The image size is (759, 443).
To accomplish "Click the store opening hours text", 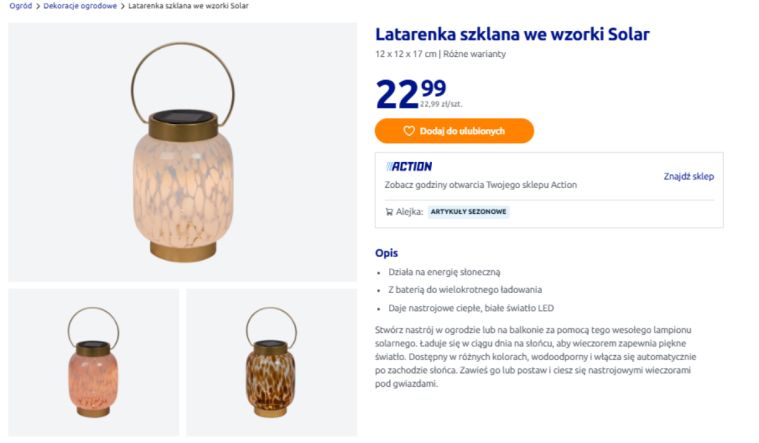I will coord(480,185).
